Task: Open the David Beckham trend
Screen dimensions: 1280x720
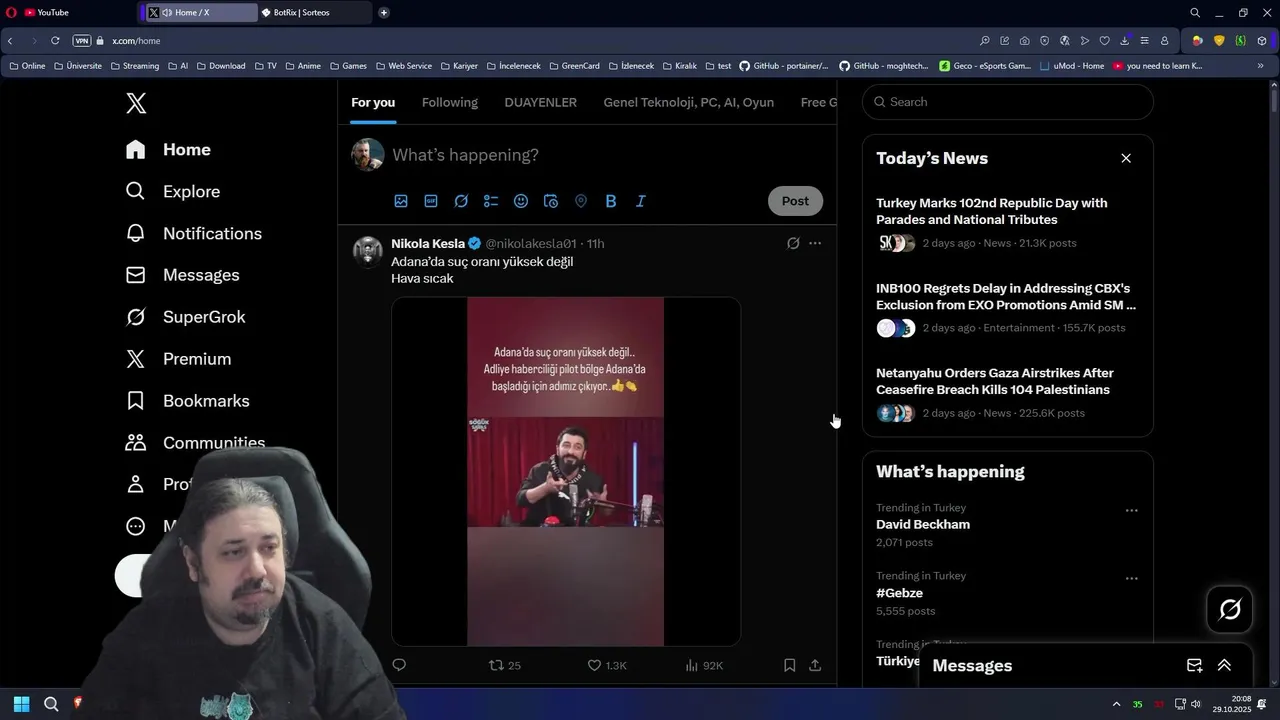Action: point(923,524)
